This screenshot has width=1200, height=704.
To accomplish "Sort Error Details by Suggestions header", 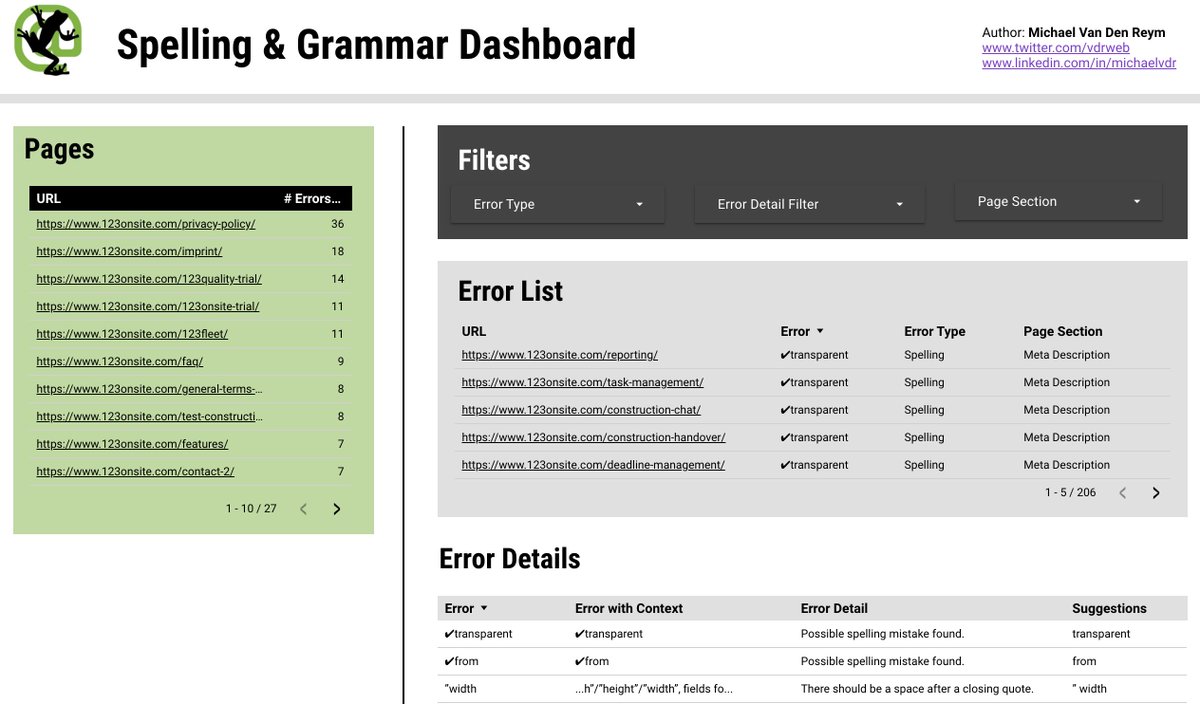I will pos(1109,608).
